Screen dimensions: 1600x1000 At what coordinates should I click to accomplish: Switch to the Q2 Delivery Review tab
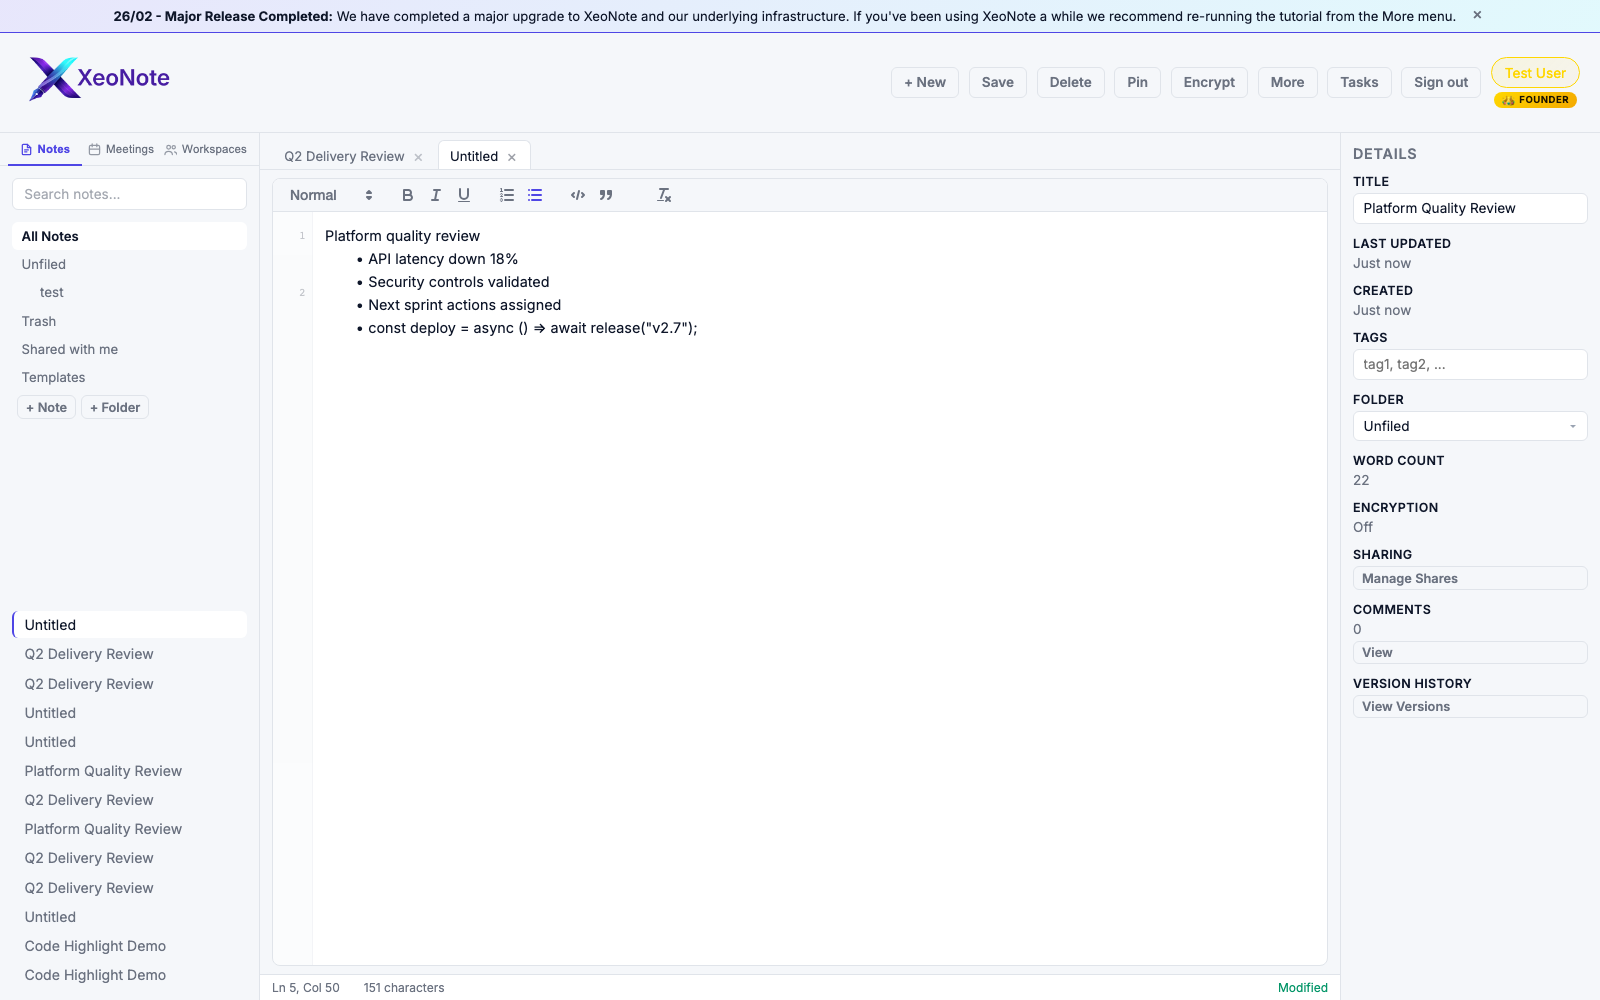click(x=344, y=156)
